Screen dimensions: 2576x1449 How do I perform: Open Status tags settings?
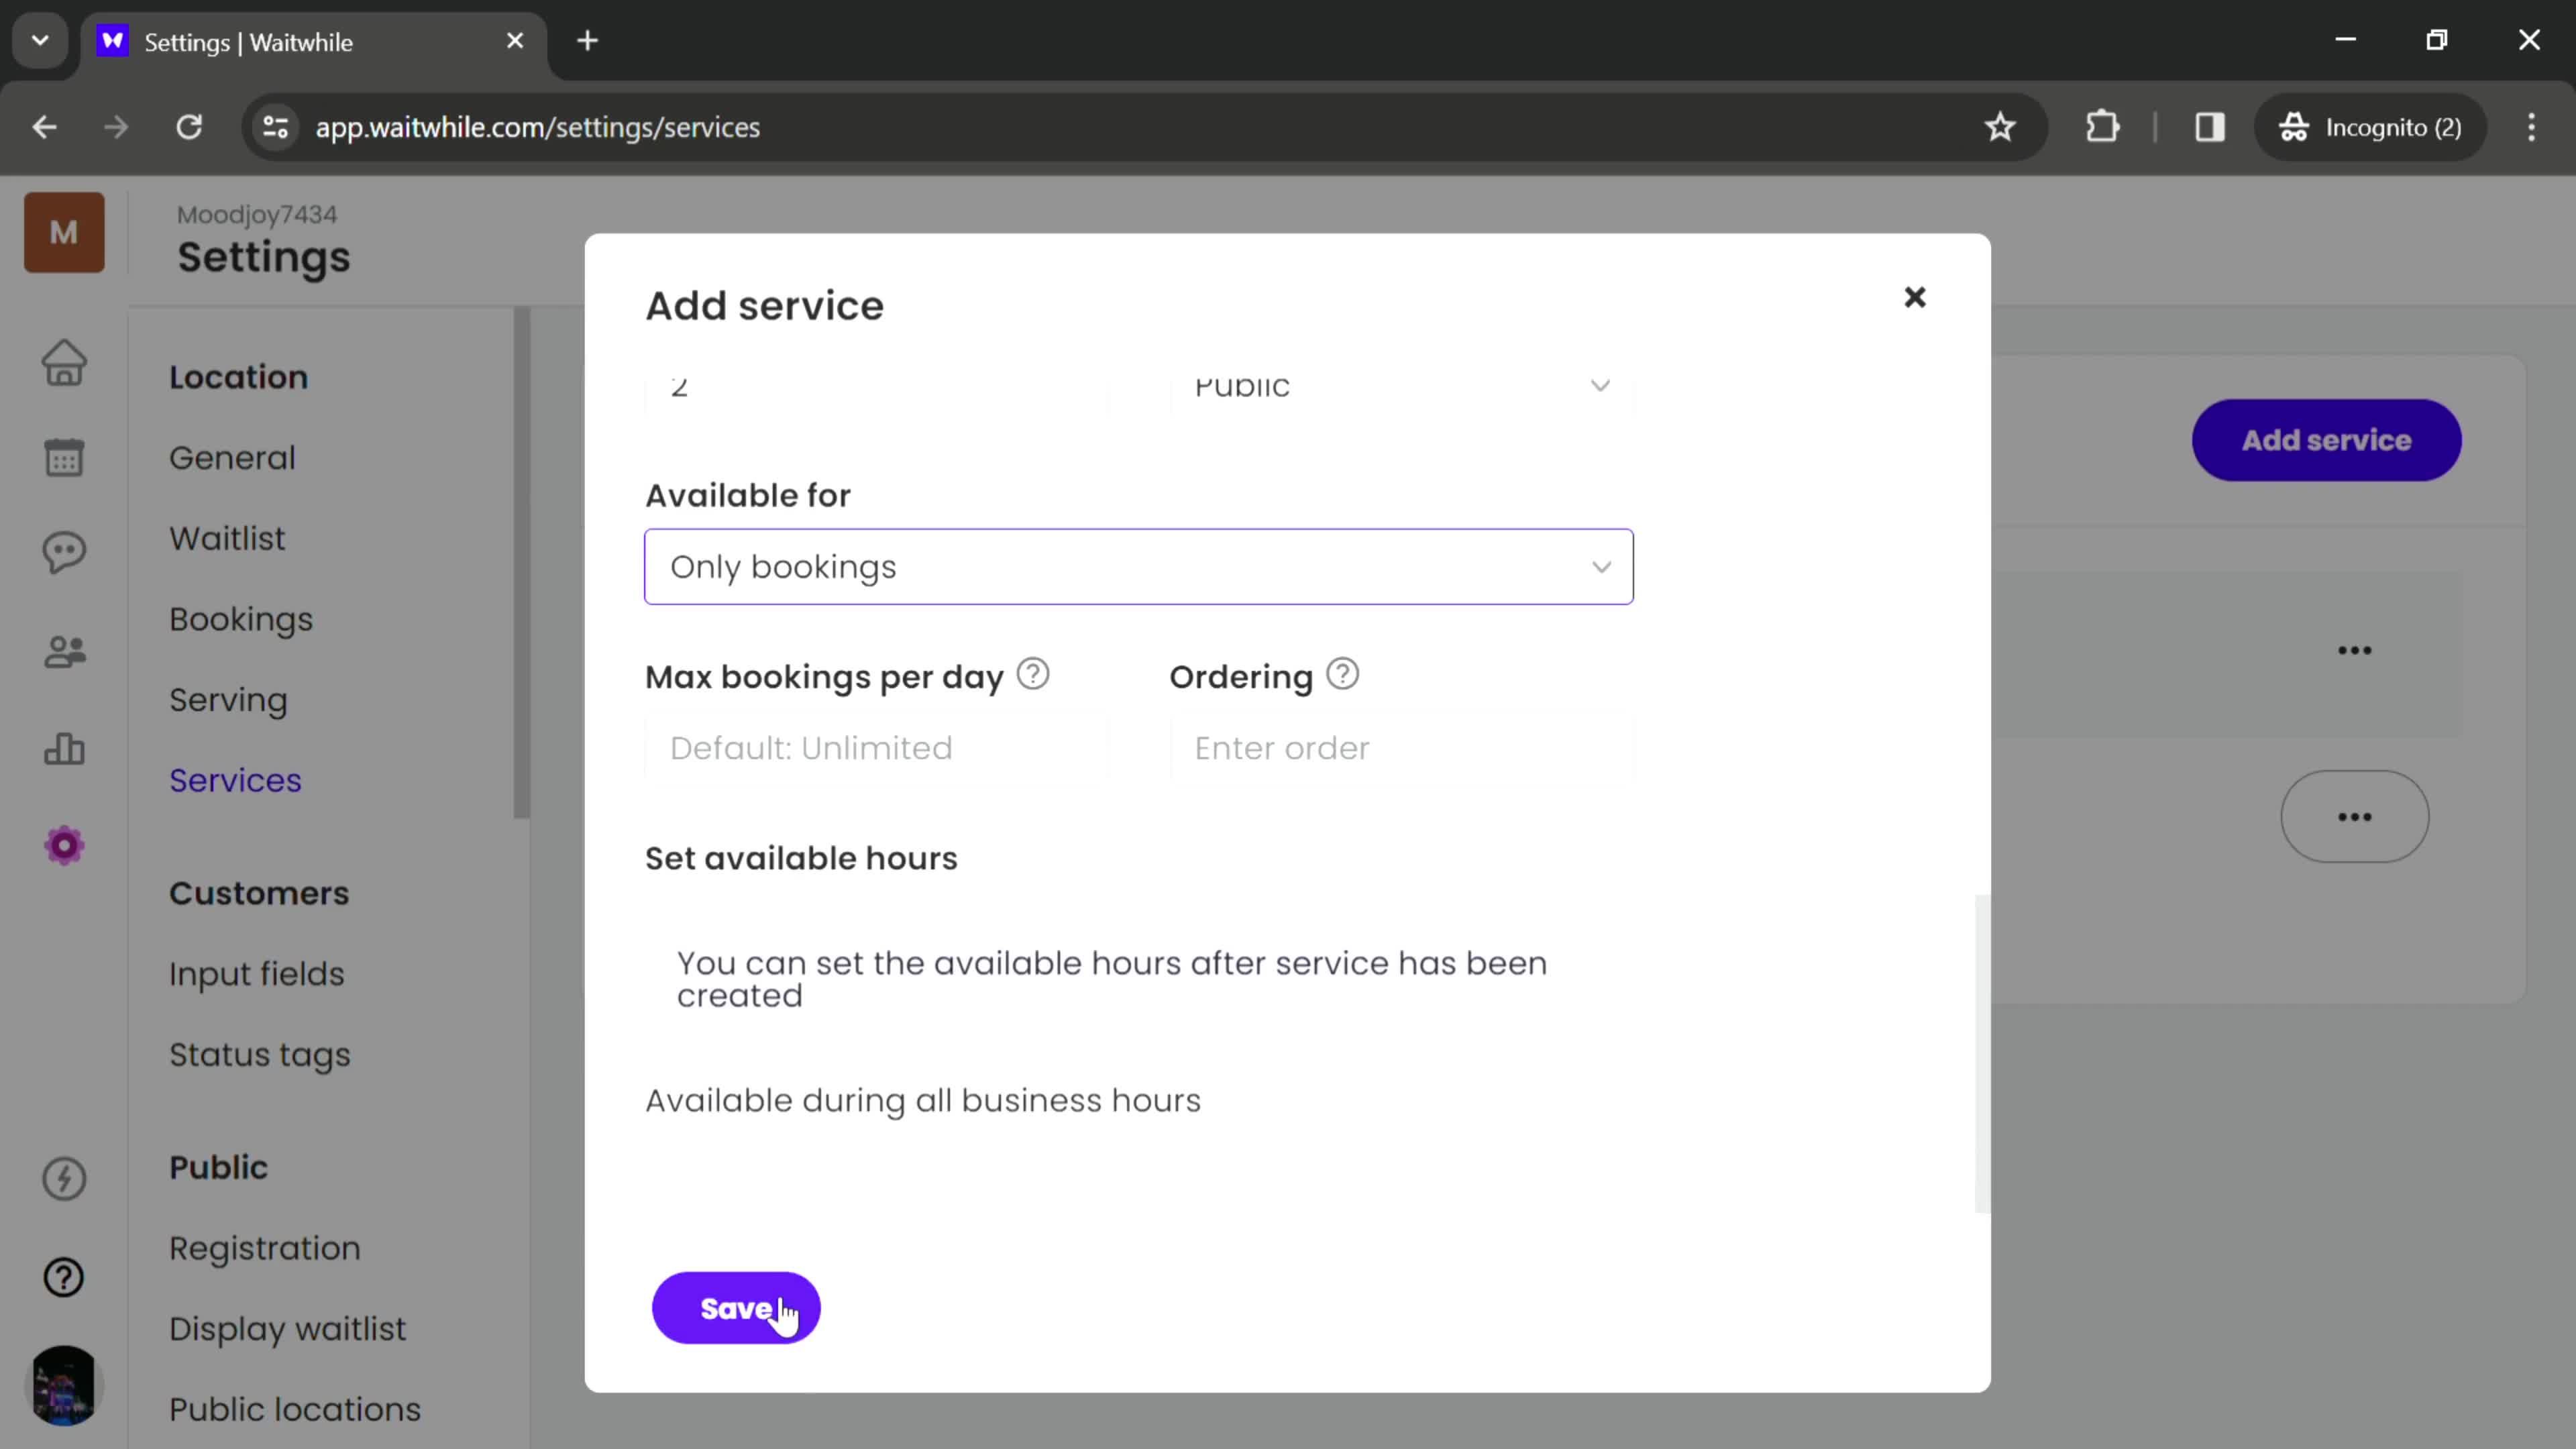(x=260, y=1056)
